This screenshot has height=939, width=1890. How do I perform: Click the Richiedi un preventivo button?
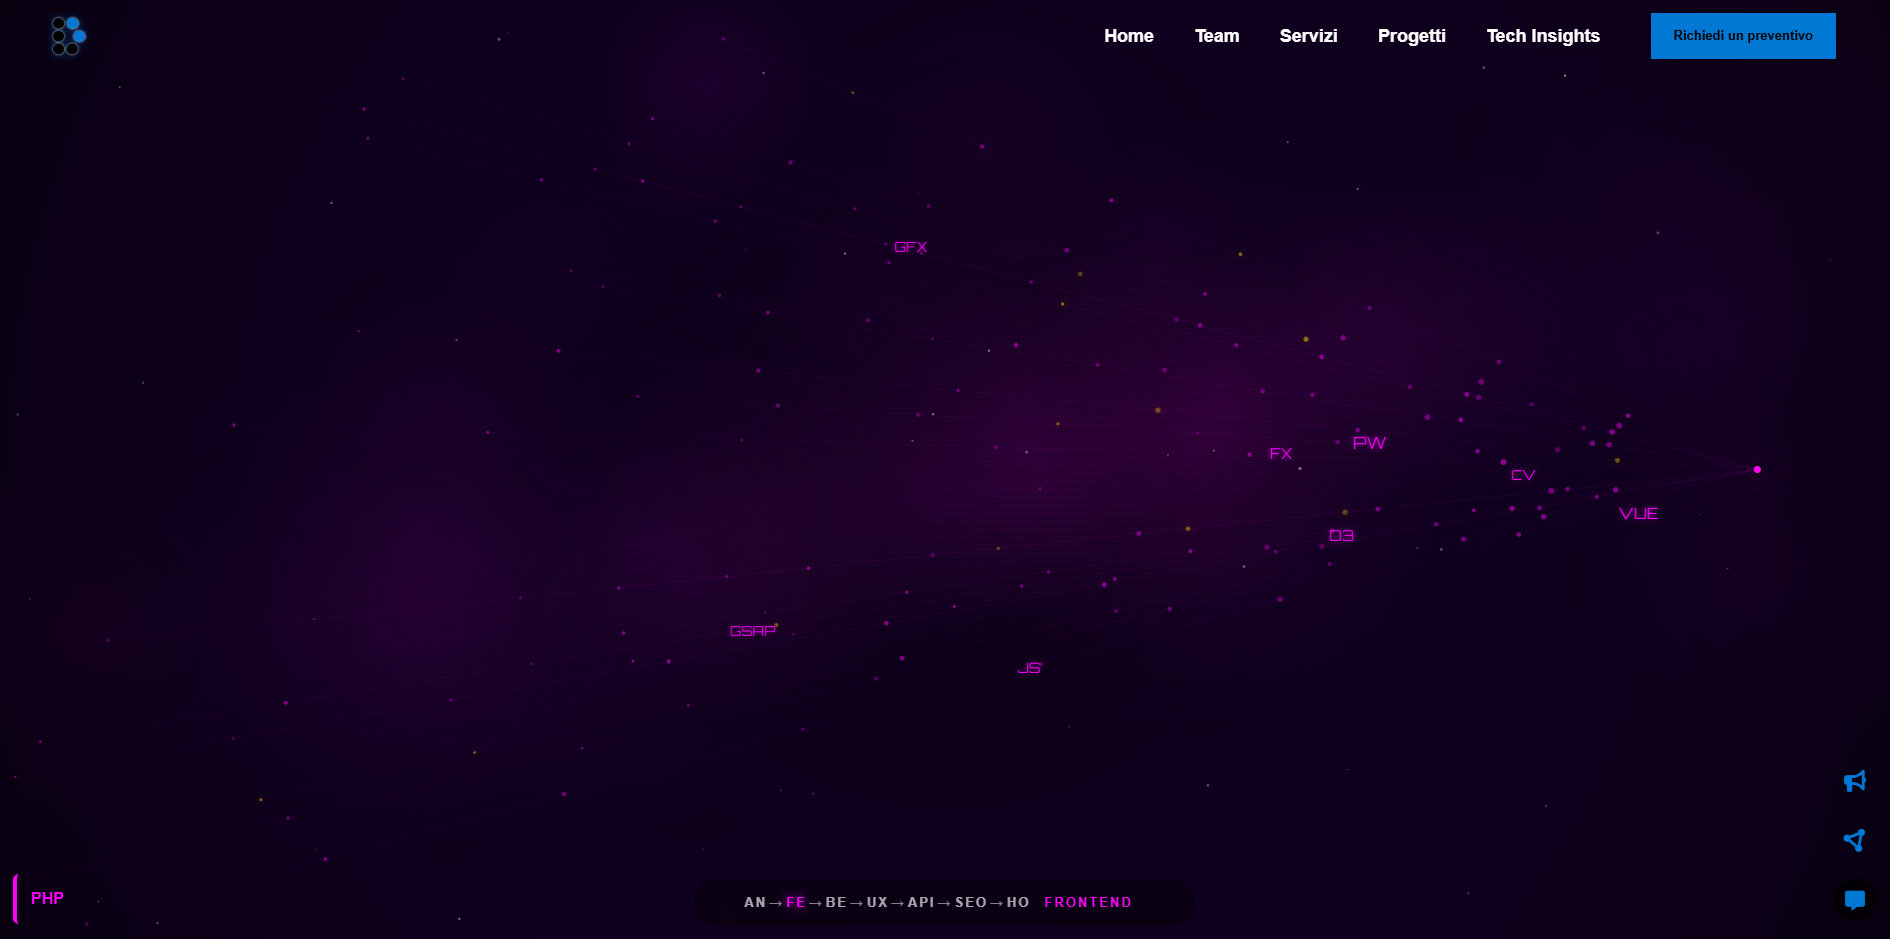pos(1742,35)
